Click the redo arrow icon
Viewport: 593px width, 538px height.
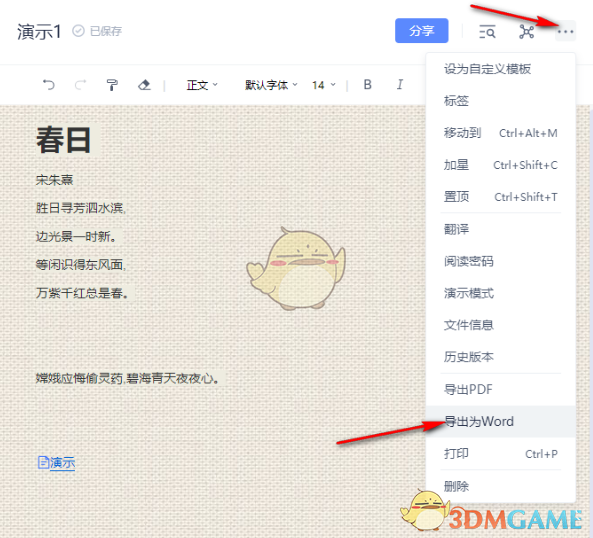80,85
